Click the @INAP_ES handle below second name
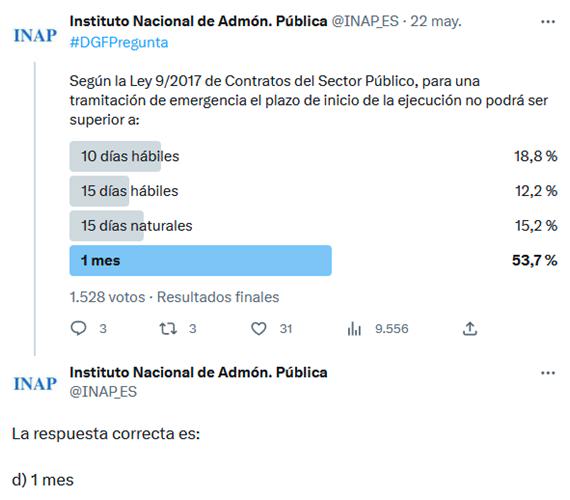 tap(103, 392)
